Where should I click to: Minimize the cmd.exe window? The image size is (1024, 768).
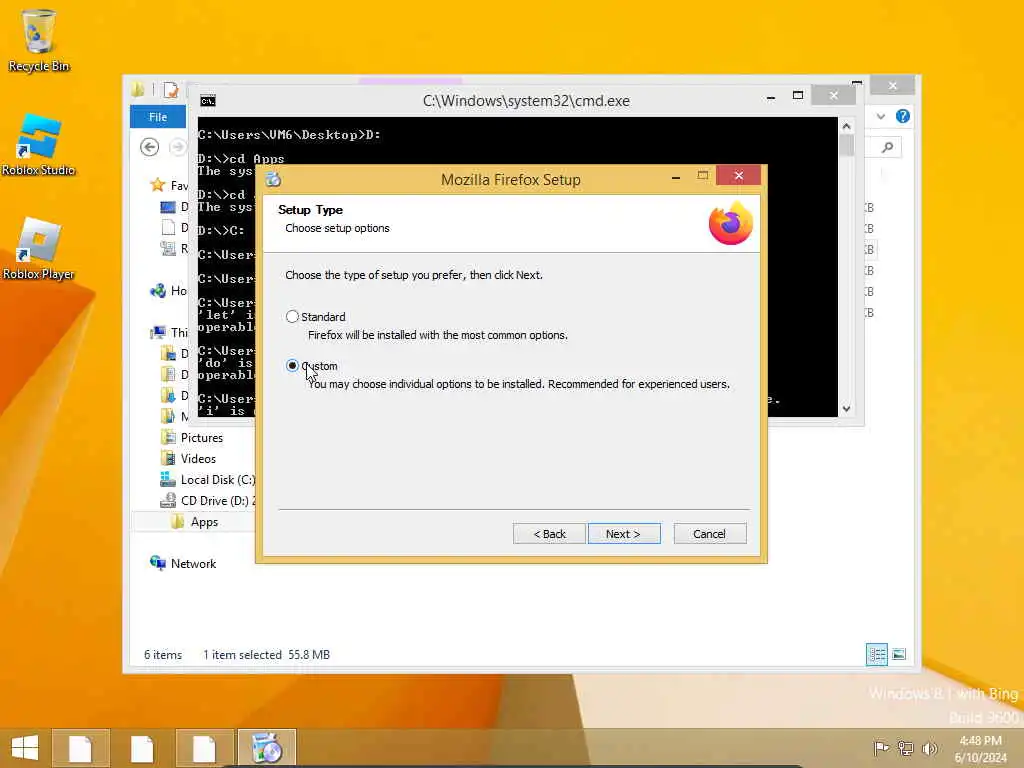tap(771, 98)
